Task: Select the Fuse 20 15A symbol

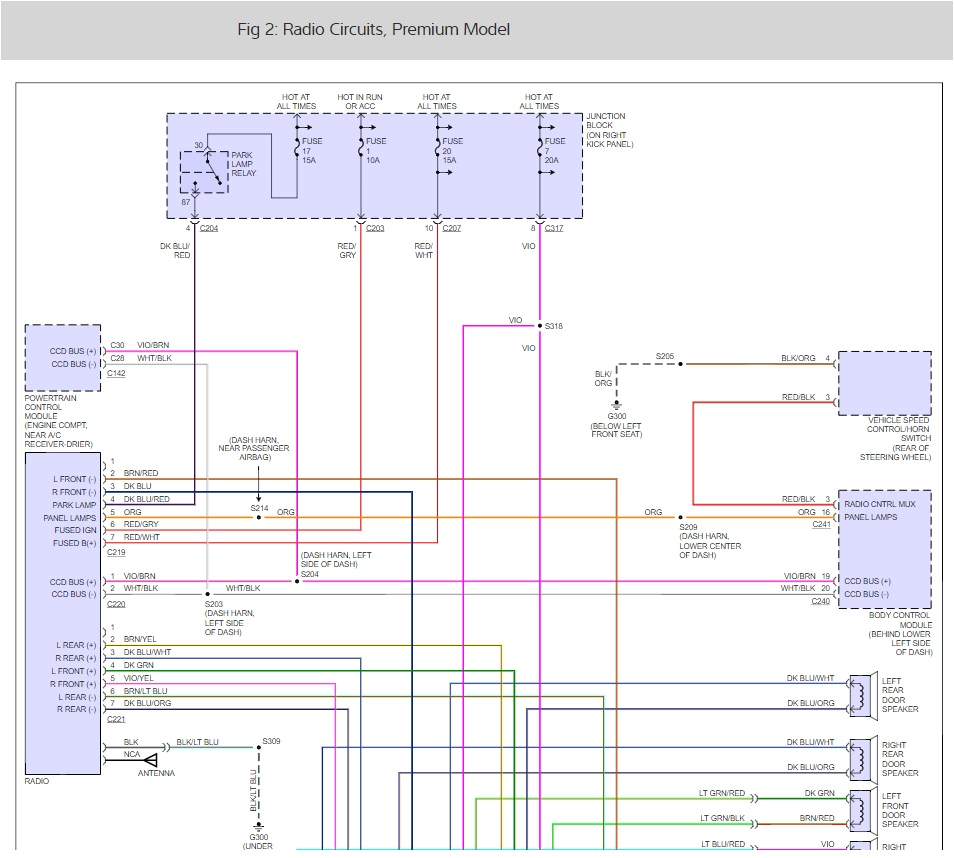Action: pyautogui.click(x=437, y=147)
